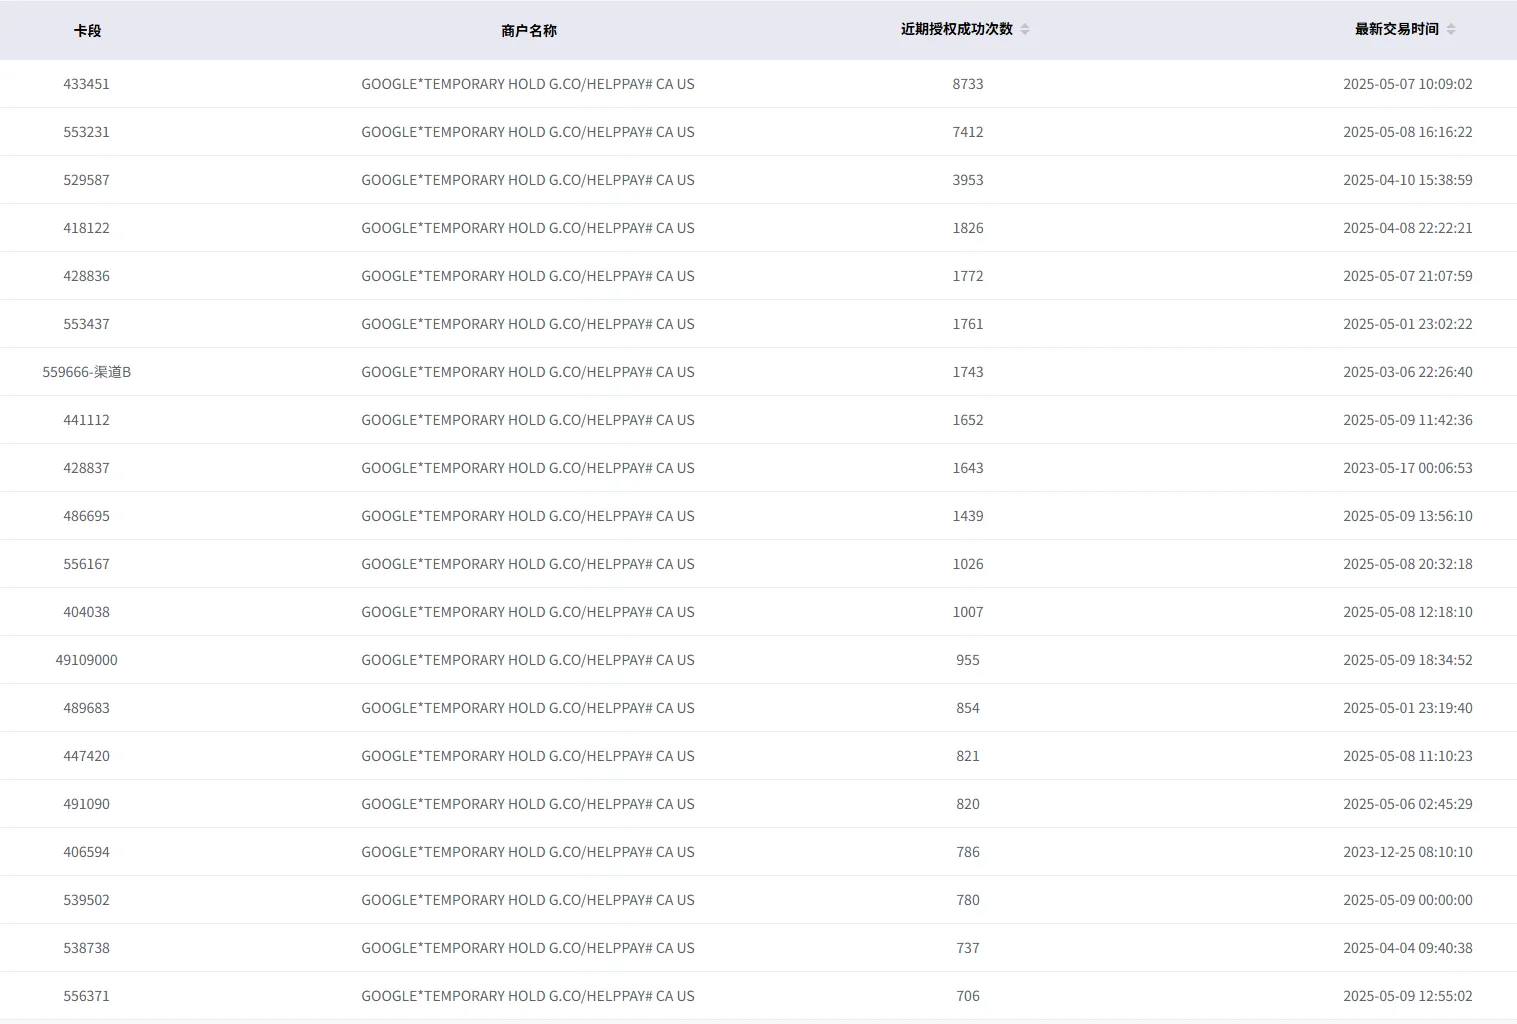Viewport: 1517px width, 1024px height.
Task: Click the merchant name in the 556371 row
Action: [528, 996]
